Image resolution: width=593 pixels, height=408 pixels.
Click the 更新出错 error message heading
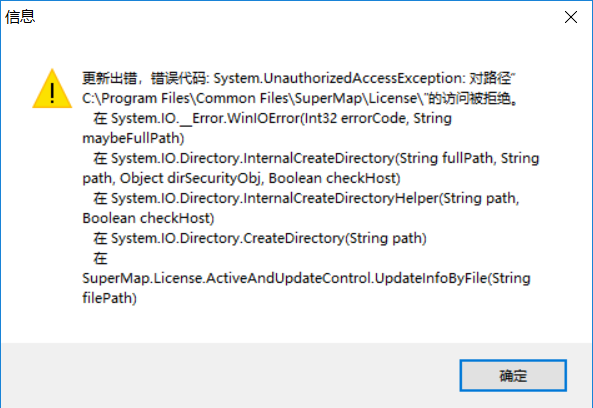[109, 78]
